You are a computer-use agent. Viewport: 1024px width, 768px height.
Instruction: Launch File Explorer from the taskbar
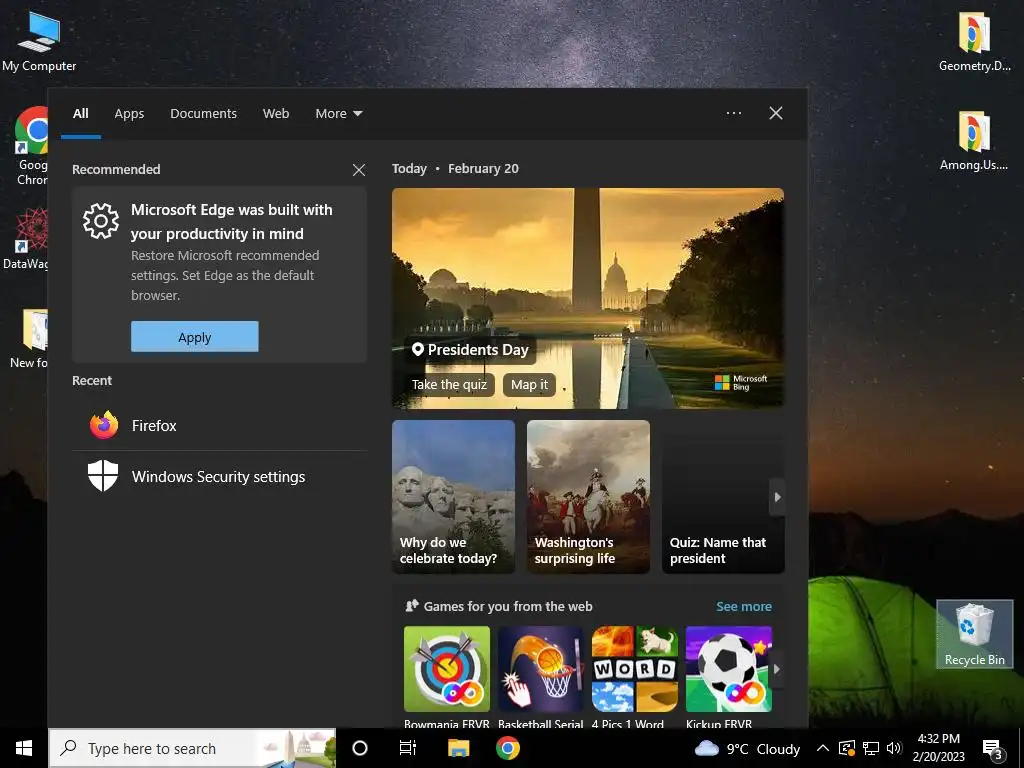[x=458, y=748]
